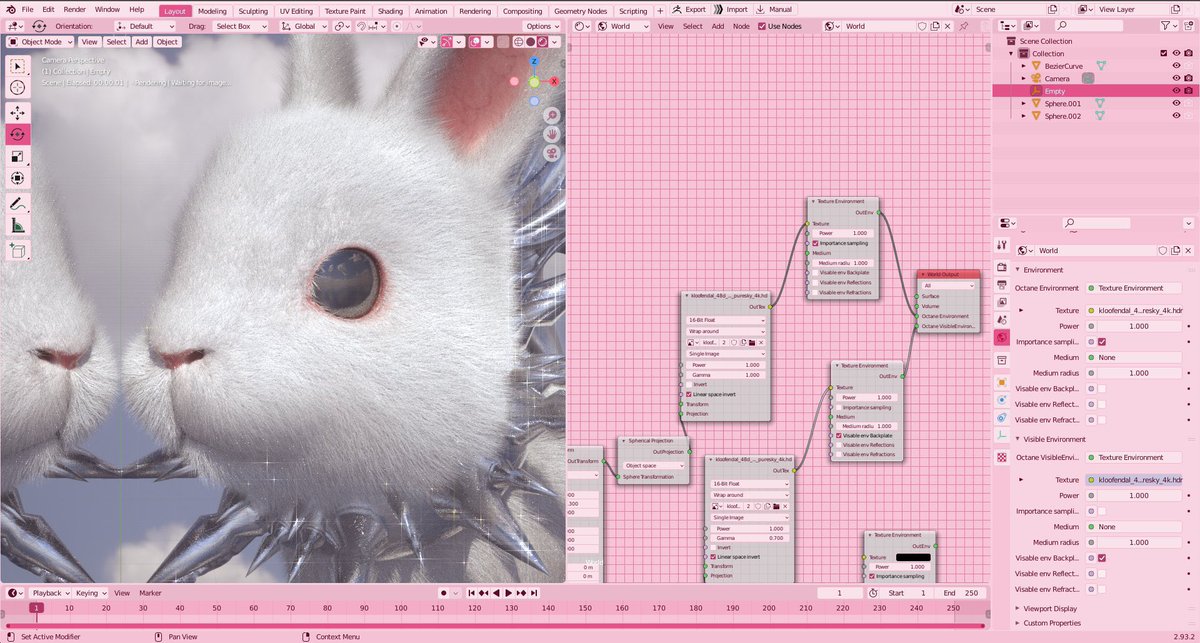This screenshot has height=643, width=1200.
Task: Switch to rendered viewport shading
Action: pyautogui.click(x=543, y=42)
